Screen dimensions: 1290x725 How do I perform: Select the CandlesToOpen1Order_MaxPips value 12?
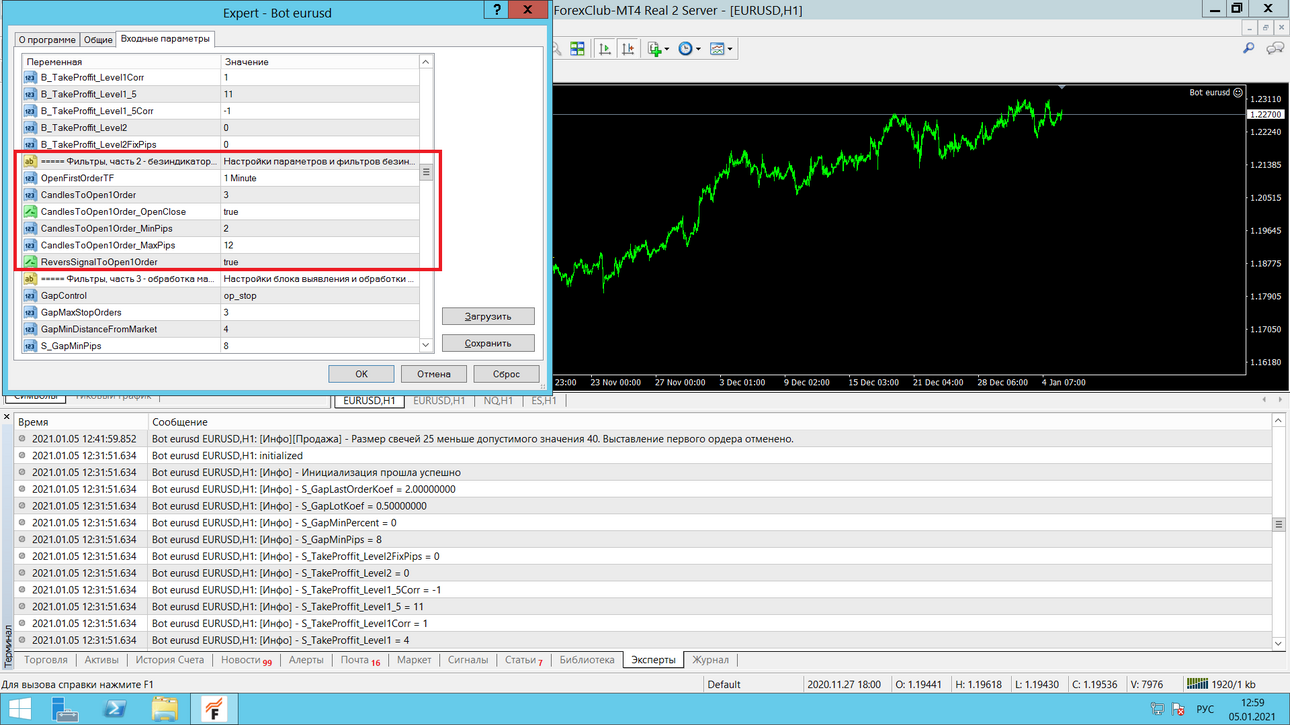[320, 245]
